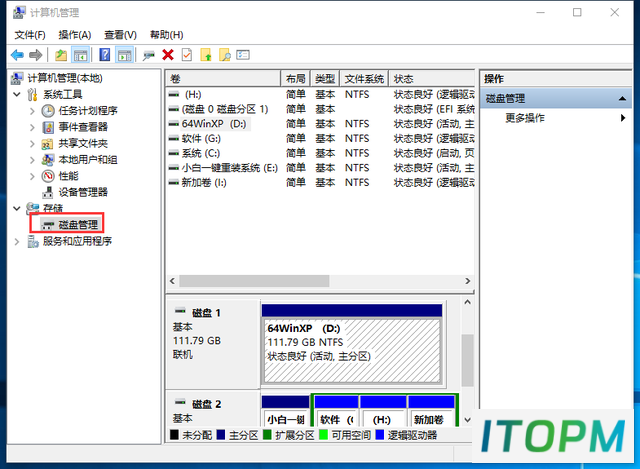Image resolution: width=640 pixels, height=469 pixels.
Task: Collapse the 磁盘管理 section in actions pane
Action: [622, 98]
